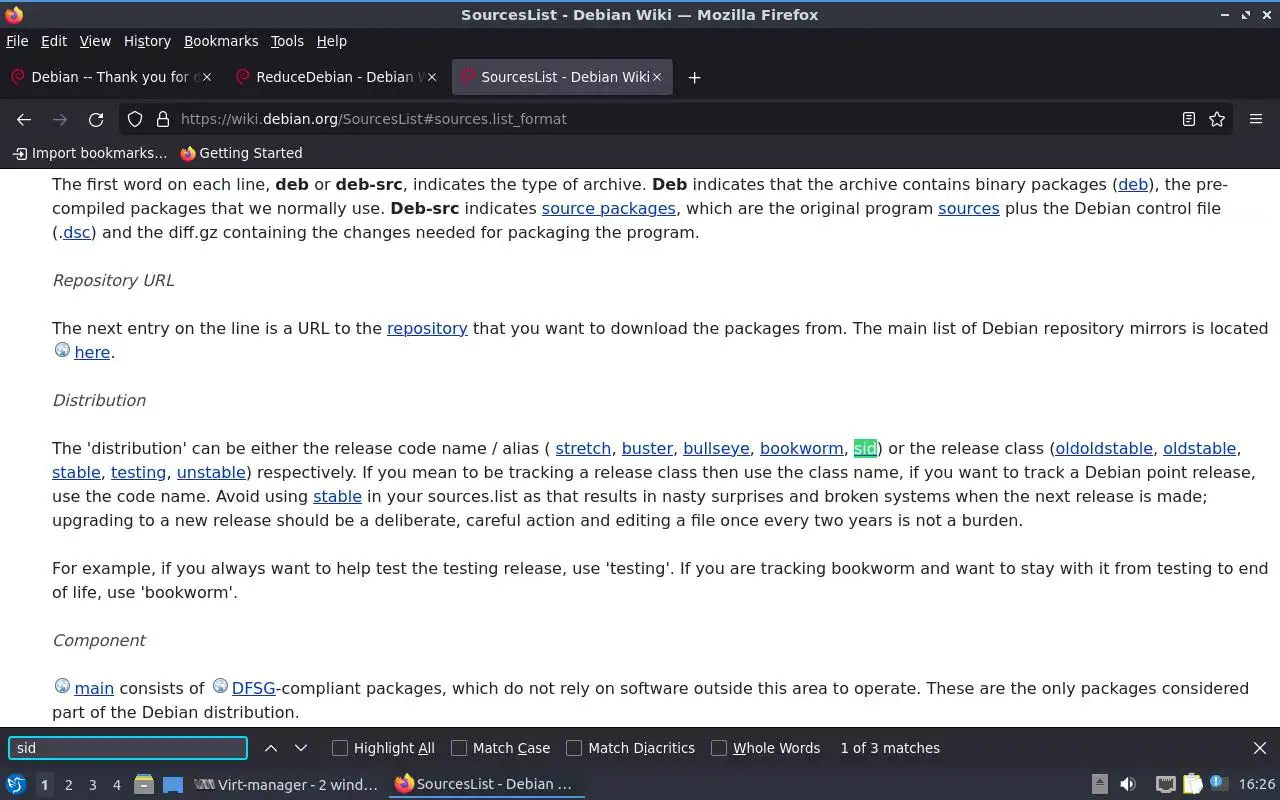
Task: Open the File menu
Action: tap(17, 41)
